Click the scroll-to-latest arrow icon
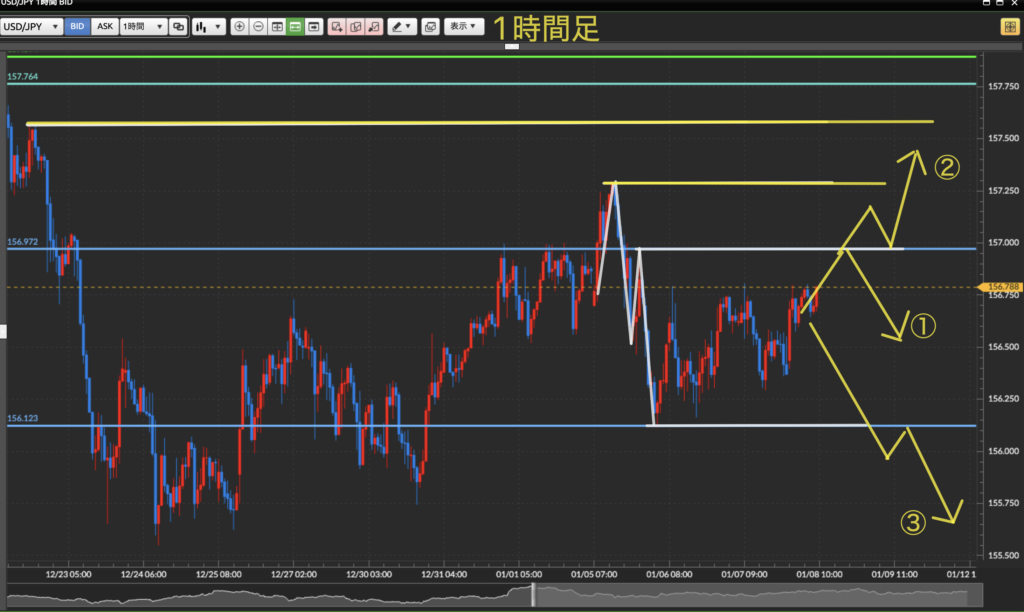 click(314, 27)
